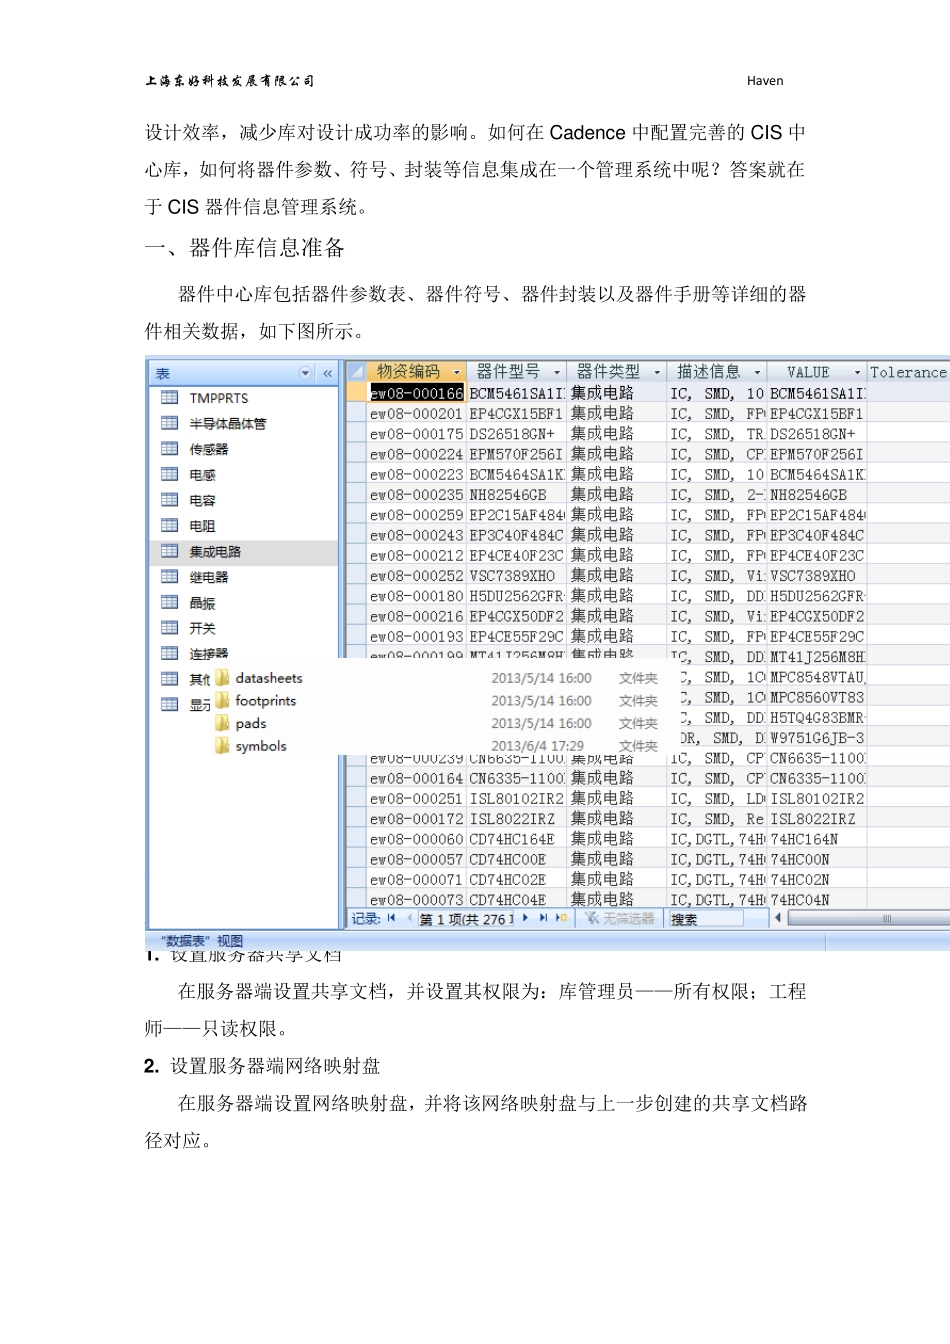Click current record number field
The image size is (950, 1344).
465,919
